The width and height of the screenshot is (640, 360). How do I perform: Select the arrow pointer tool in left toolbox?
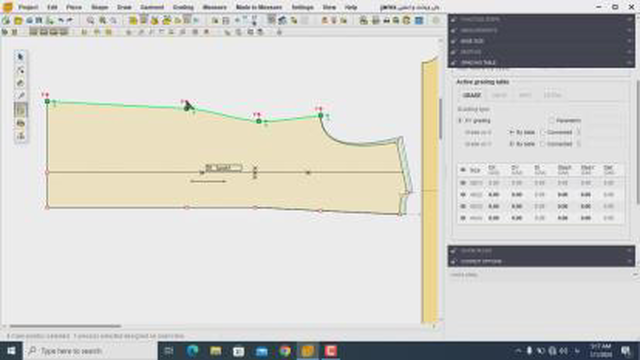point(21,56)
